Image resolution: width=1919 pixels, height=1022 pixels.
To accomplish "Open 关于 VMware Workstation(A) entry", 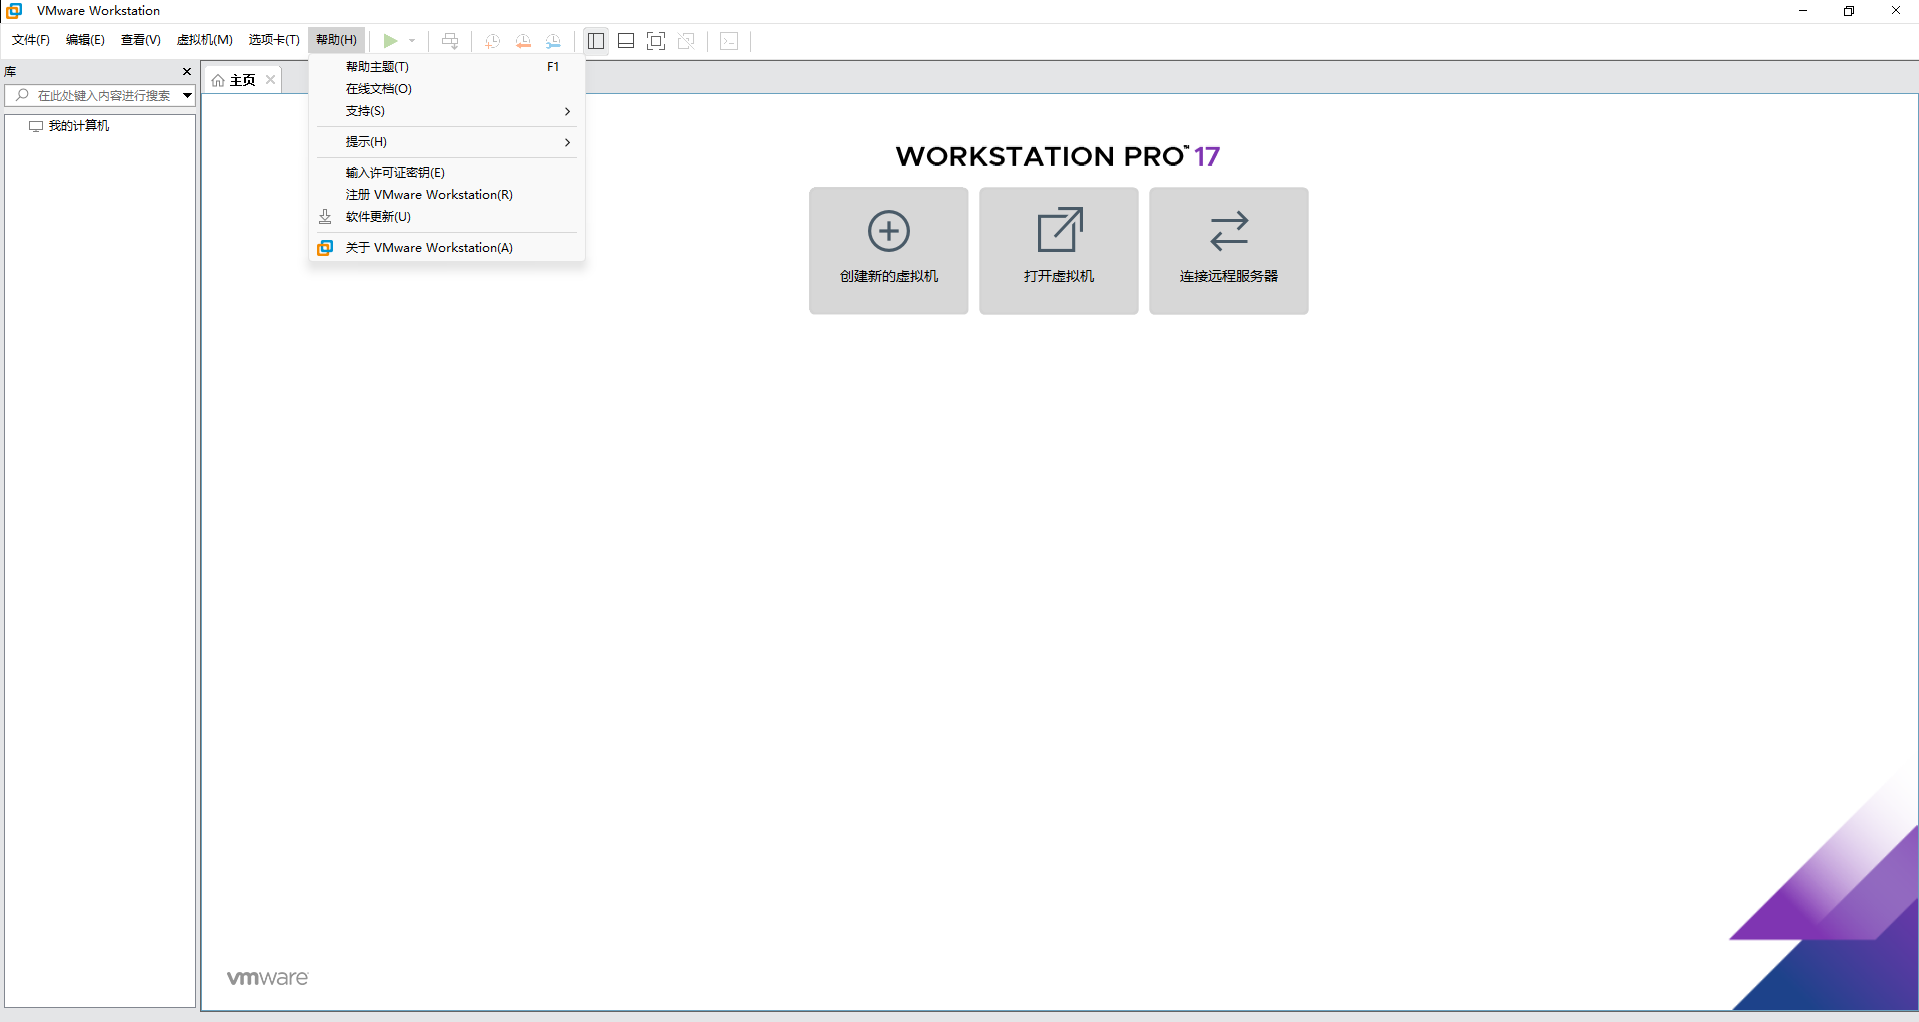I will click(447, 248).
